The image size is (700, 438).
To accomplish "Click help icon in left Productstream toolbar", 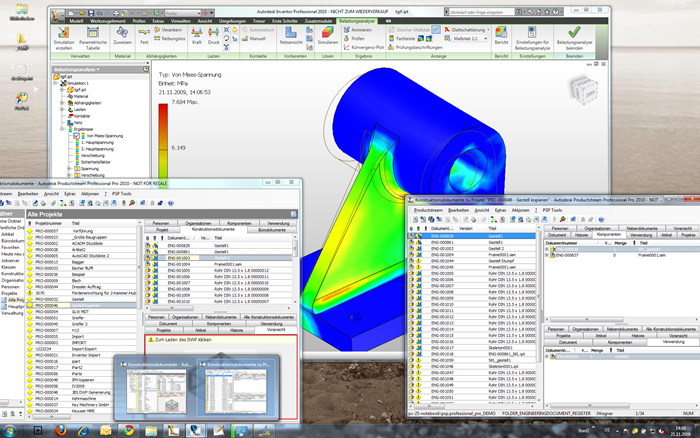I will (171, 203).
